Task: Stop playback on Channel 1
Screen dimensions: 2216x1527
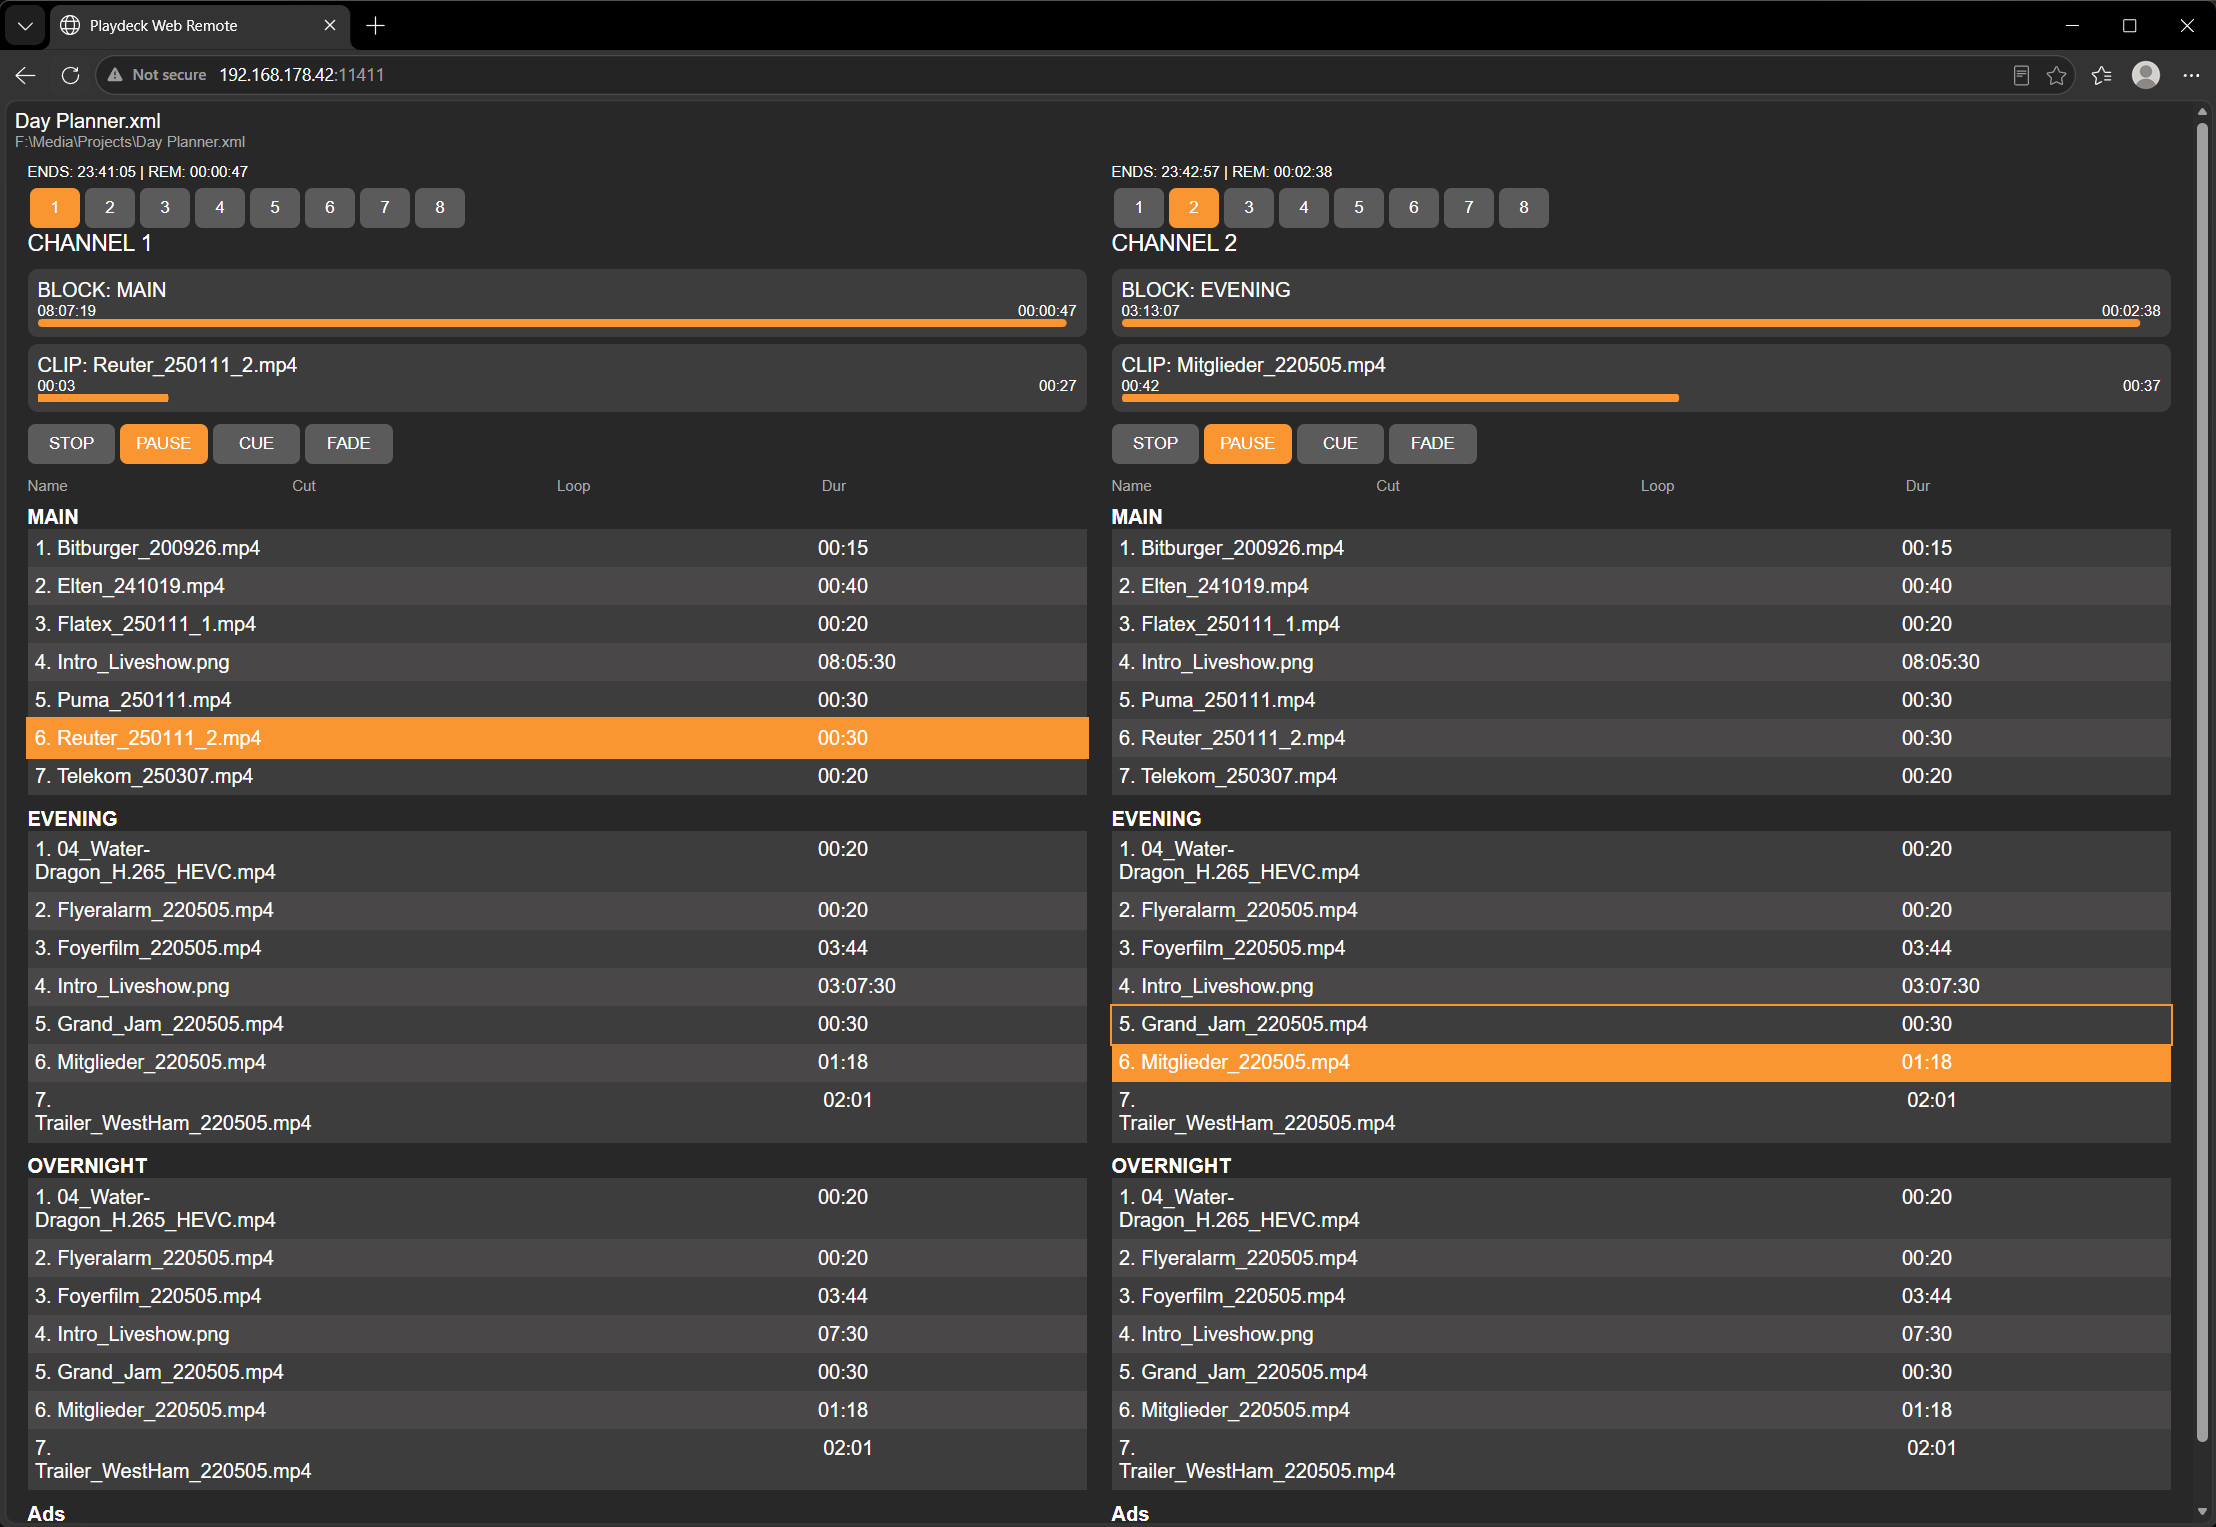Action: 72,444
